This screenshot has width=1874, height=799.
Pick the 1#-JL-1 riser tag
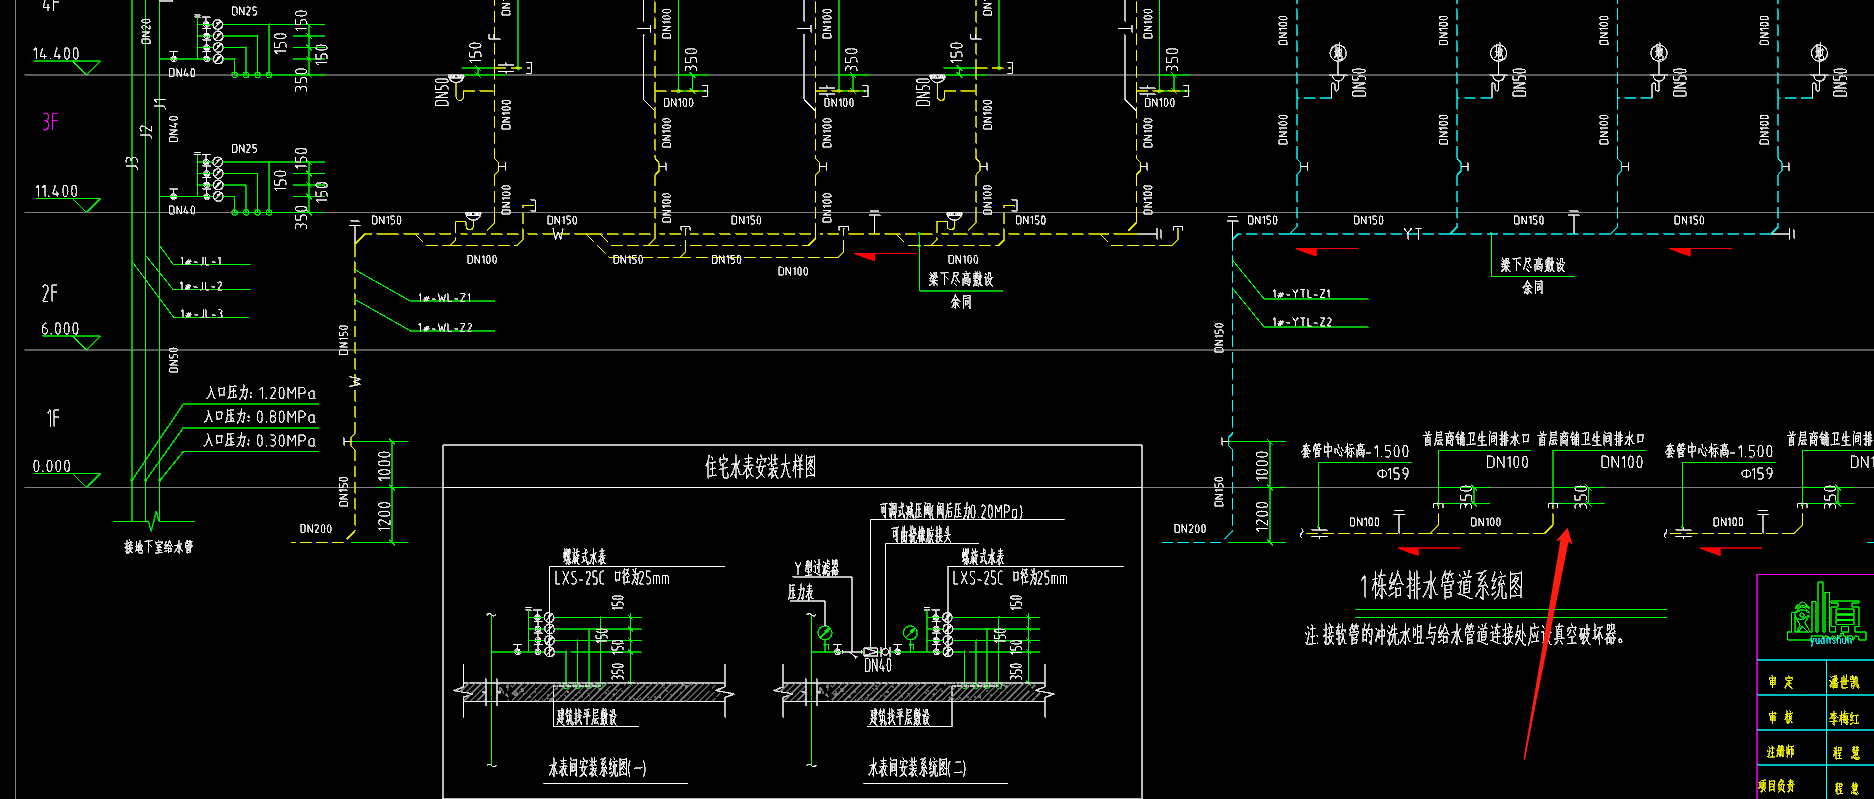click(x=201, y=261)
